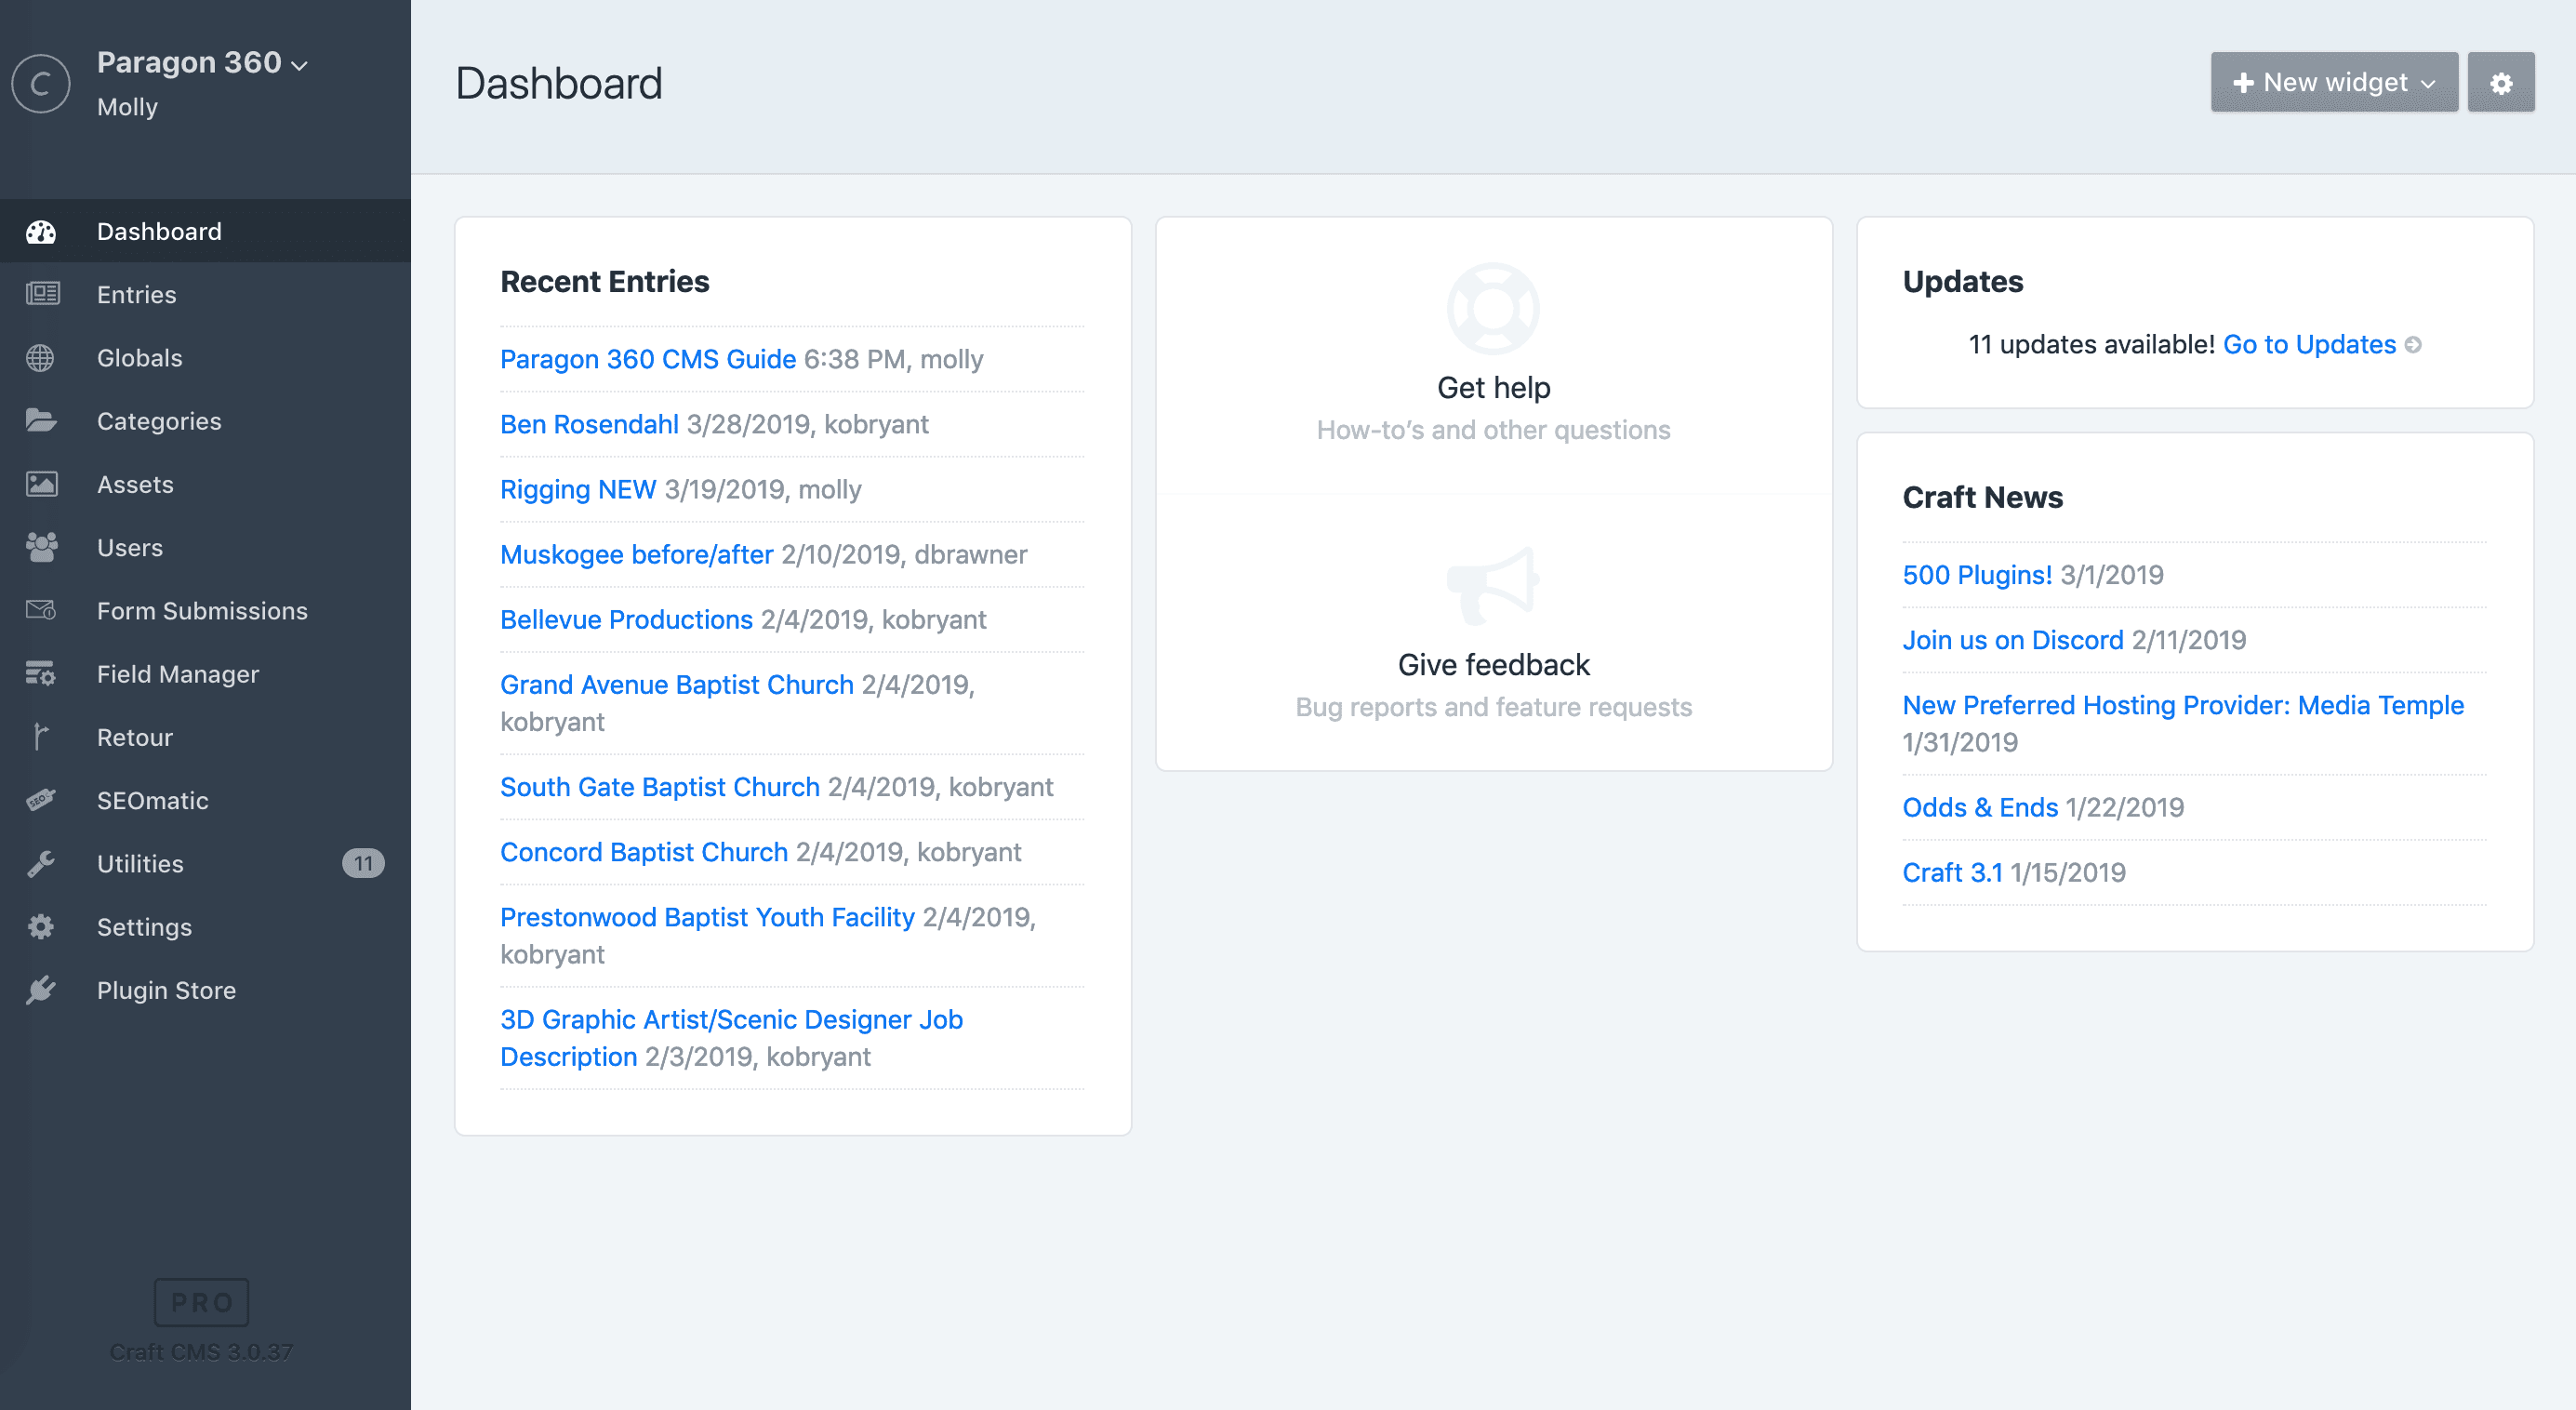
Task: Click the Field Manager icon
Action: coord(41,674)
